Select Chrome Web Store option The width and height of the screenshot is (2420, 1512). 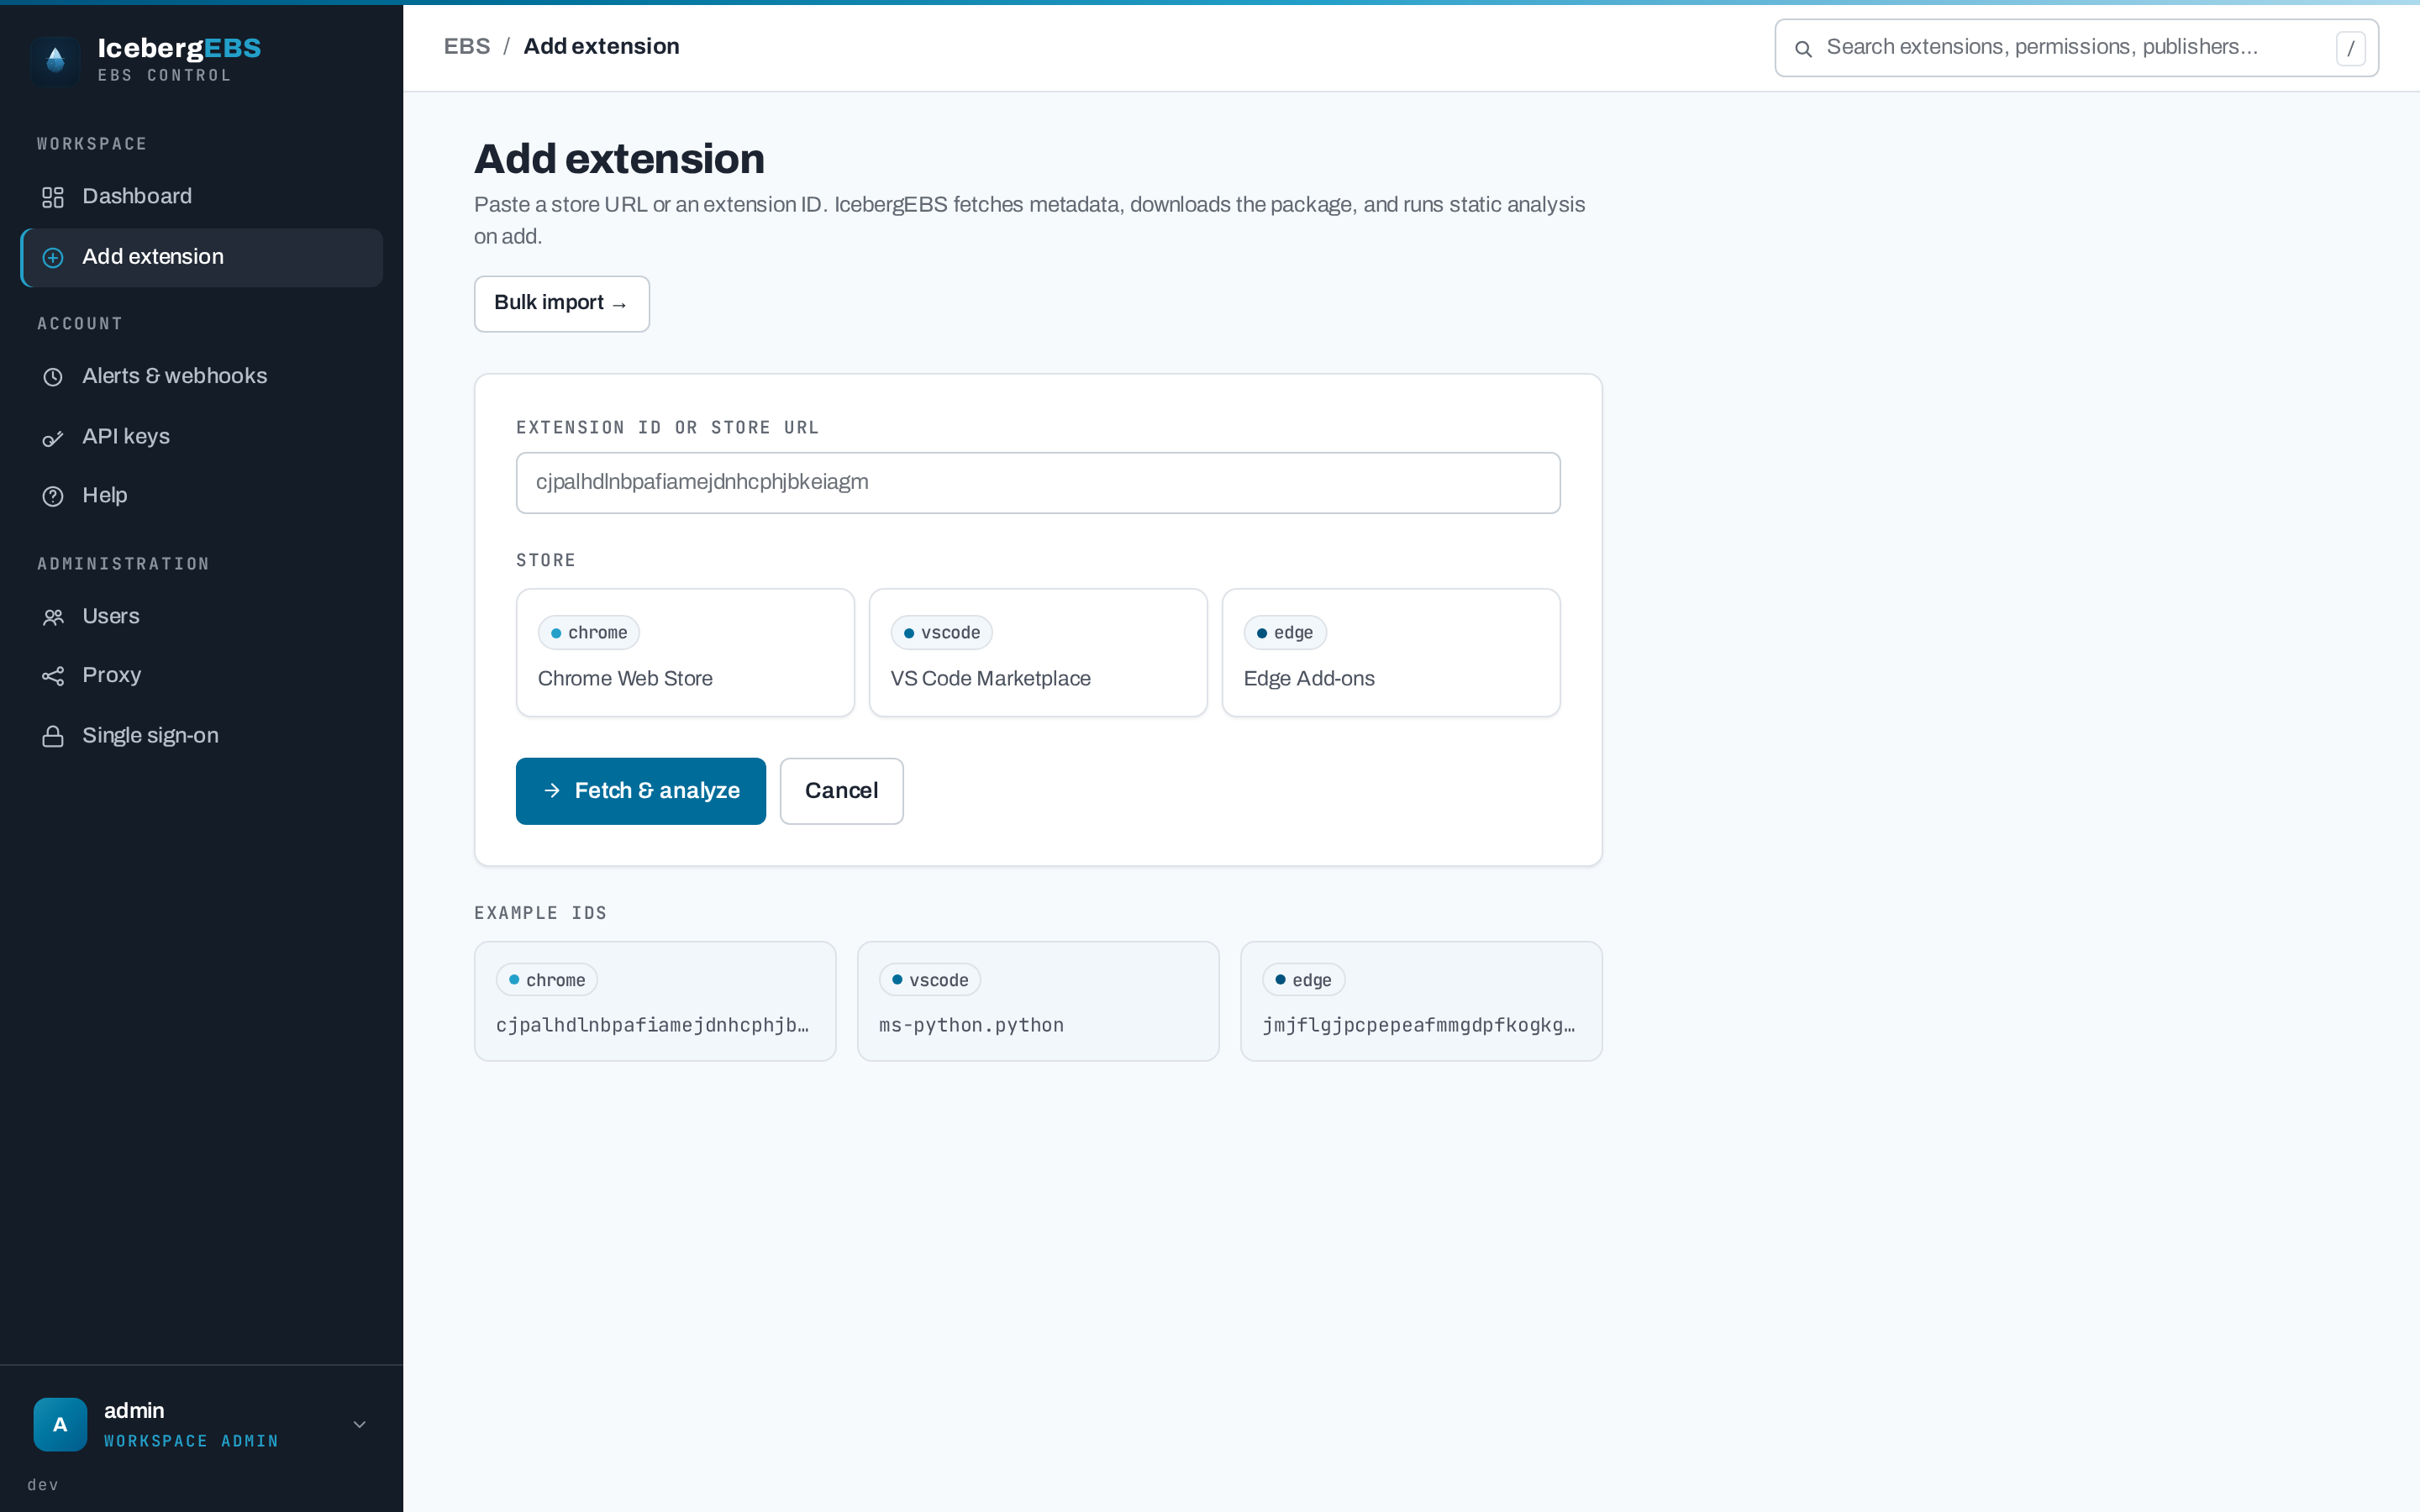coord(685,652)
